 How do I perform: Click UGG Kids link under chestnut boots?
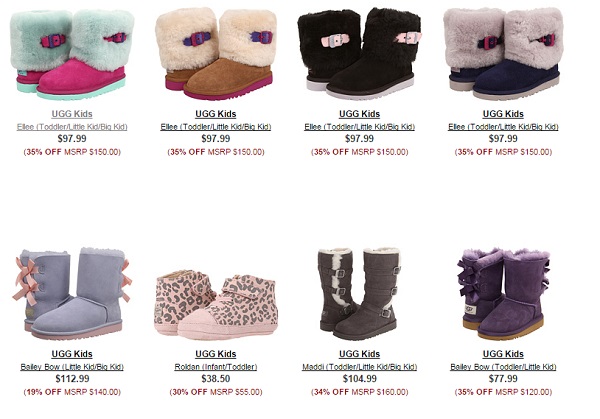pyautogui.click(x=216, y=114)
